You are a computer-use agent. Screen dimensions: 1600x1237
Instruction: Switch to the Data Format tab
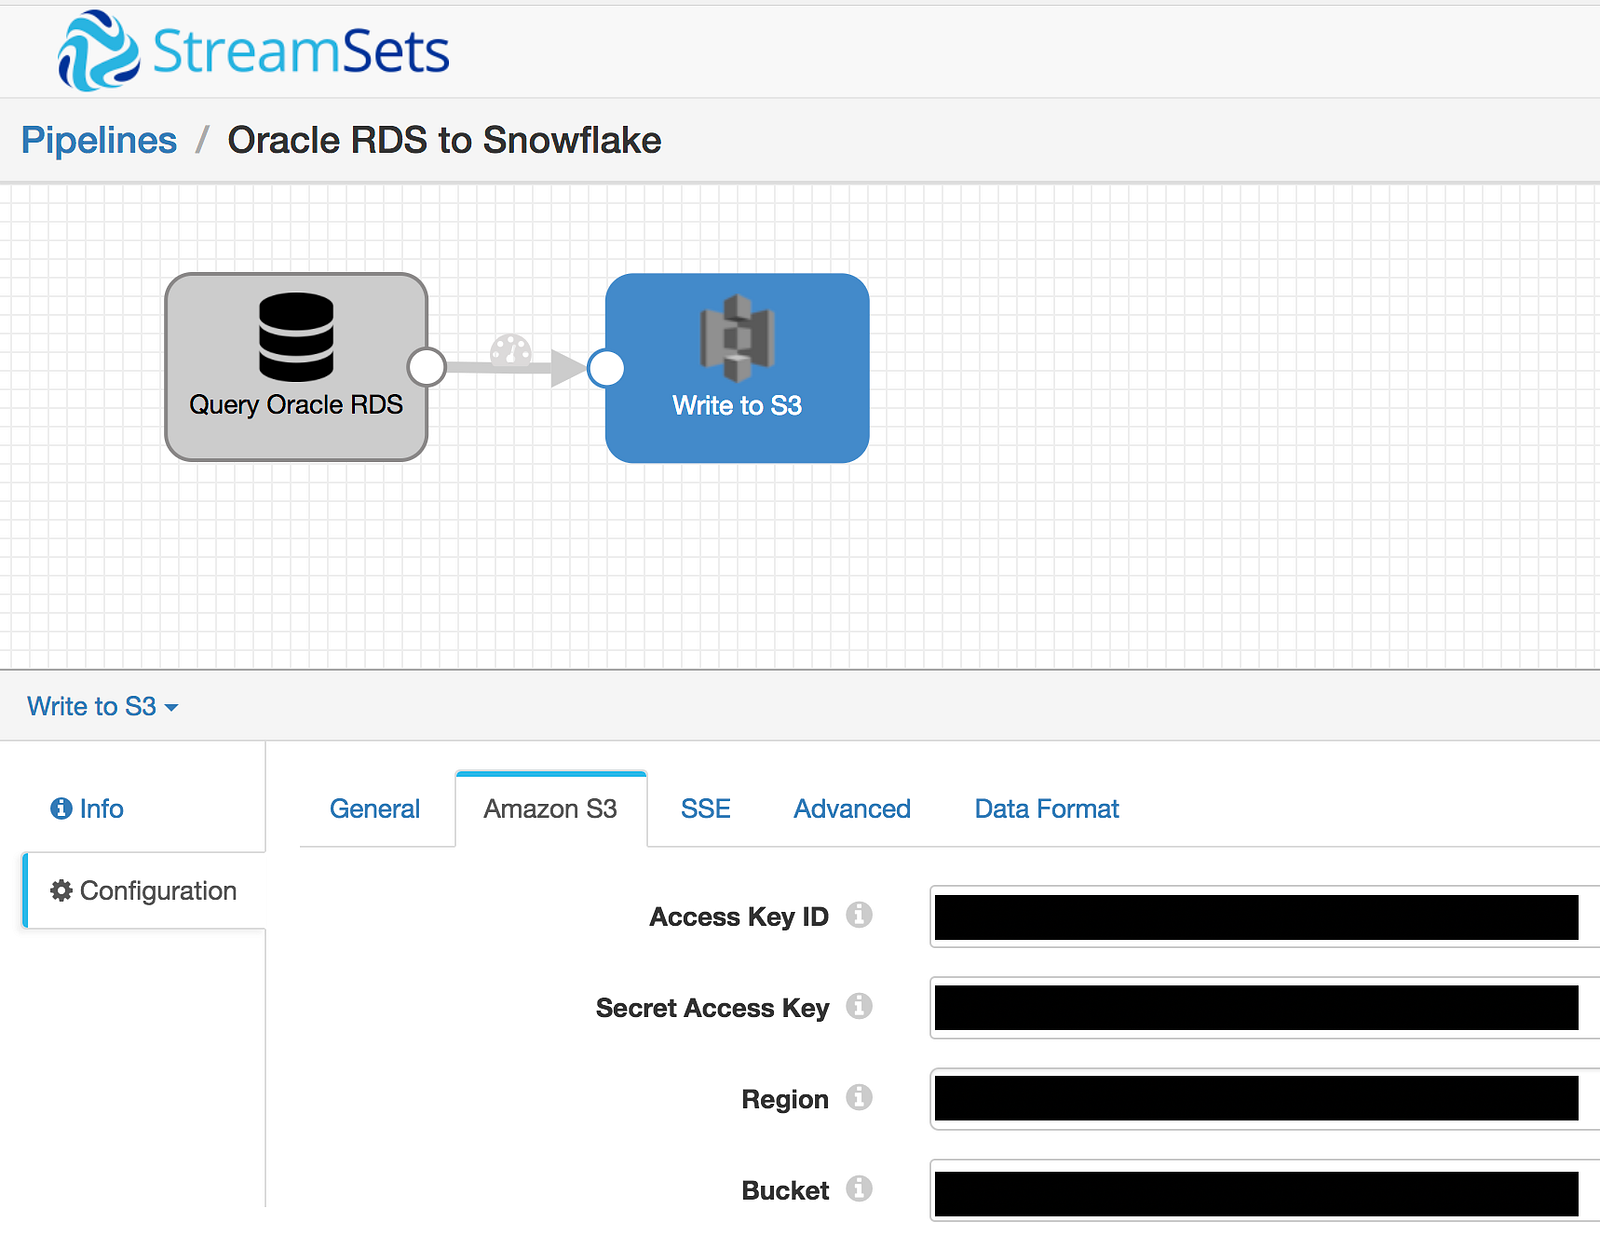[x=1047, y=808]
